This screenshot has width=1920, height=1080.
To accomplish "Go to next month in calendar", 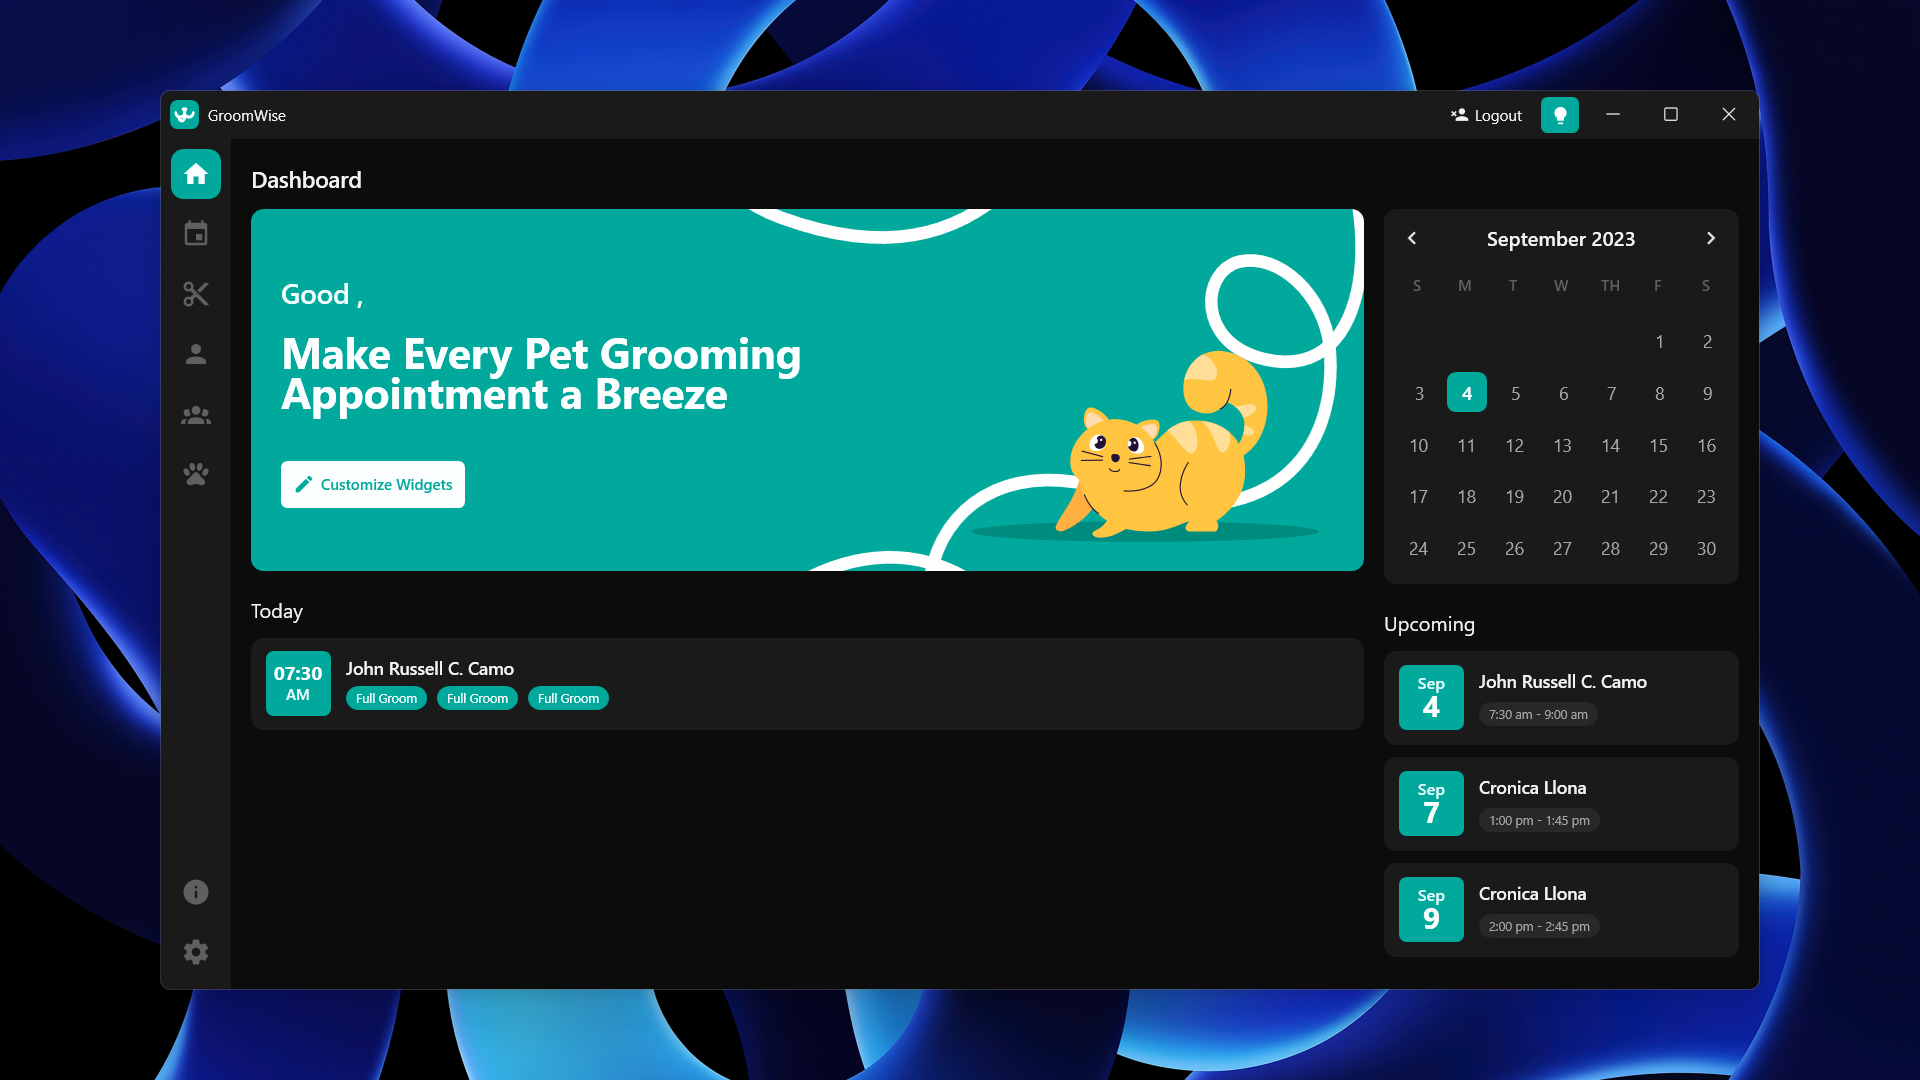I will (1710, 238).
